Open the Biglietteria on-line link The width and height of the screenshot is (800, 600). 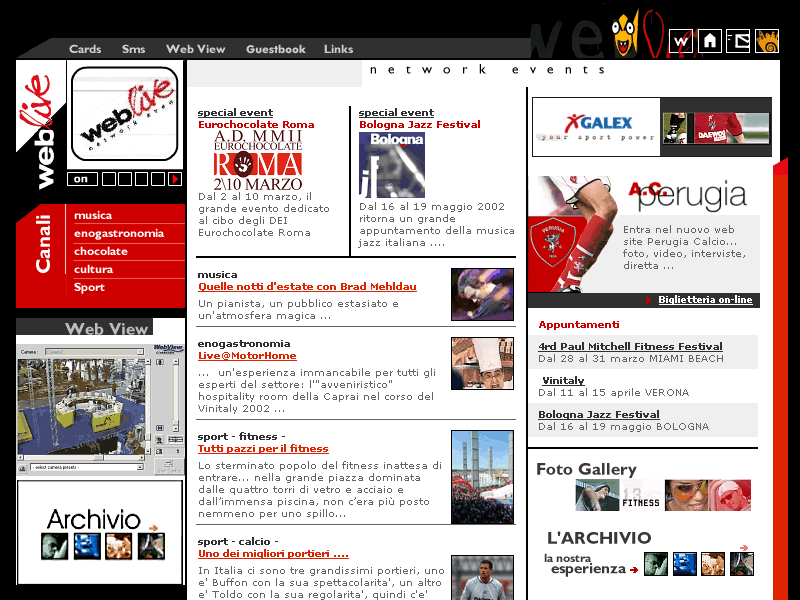705,299
